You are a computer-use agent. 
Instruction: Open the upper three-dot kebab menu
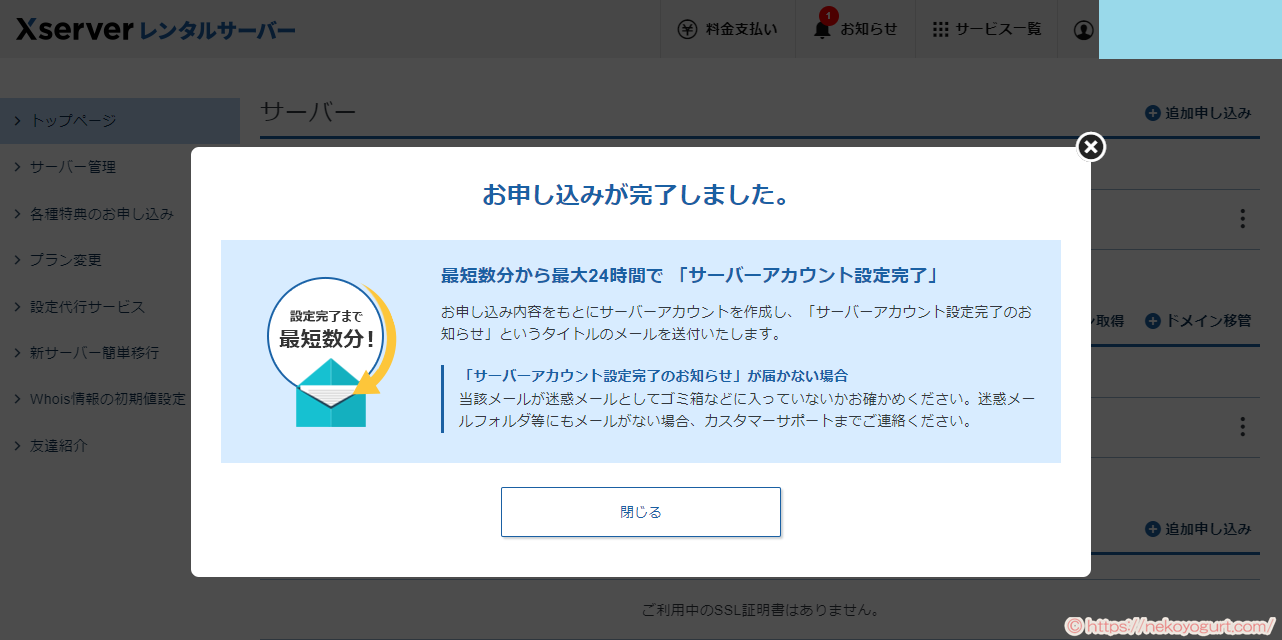(x=1241, y=218)
